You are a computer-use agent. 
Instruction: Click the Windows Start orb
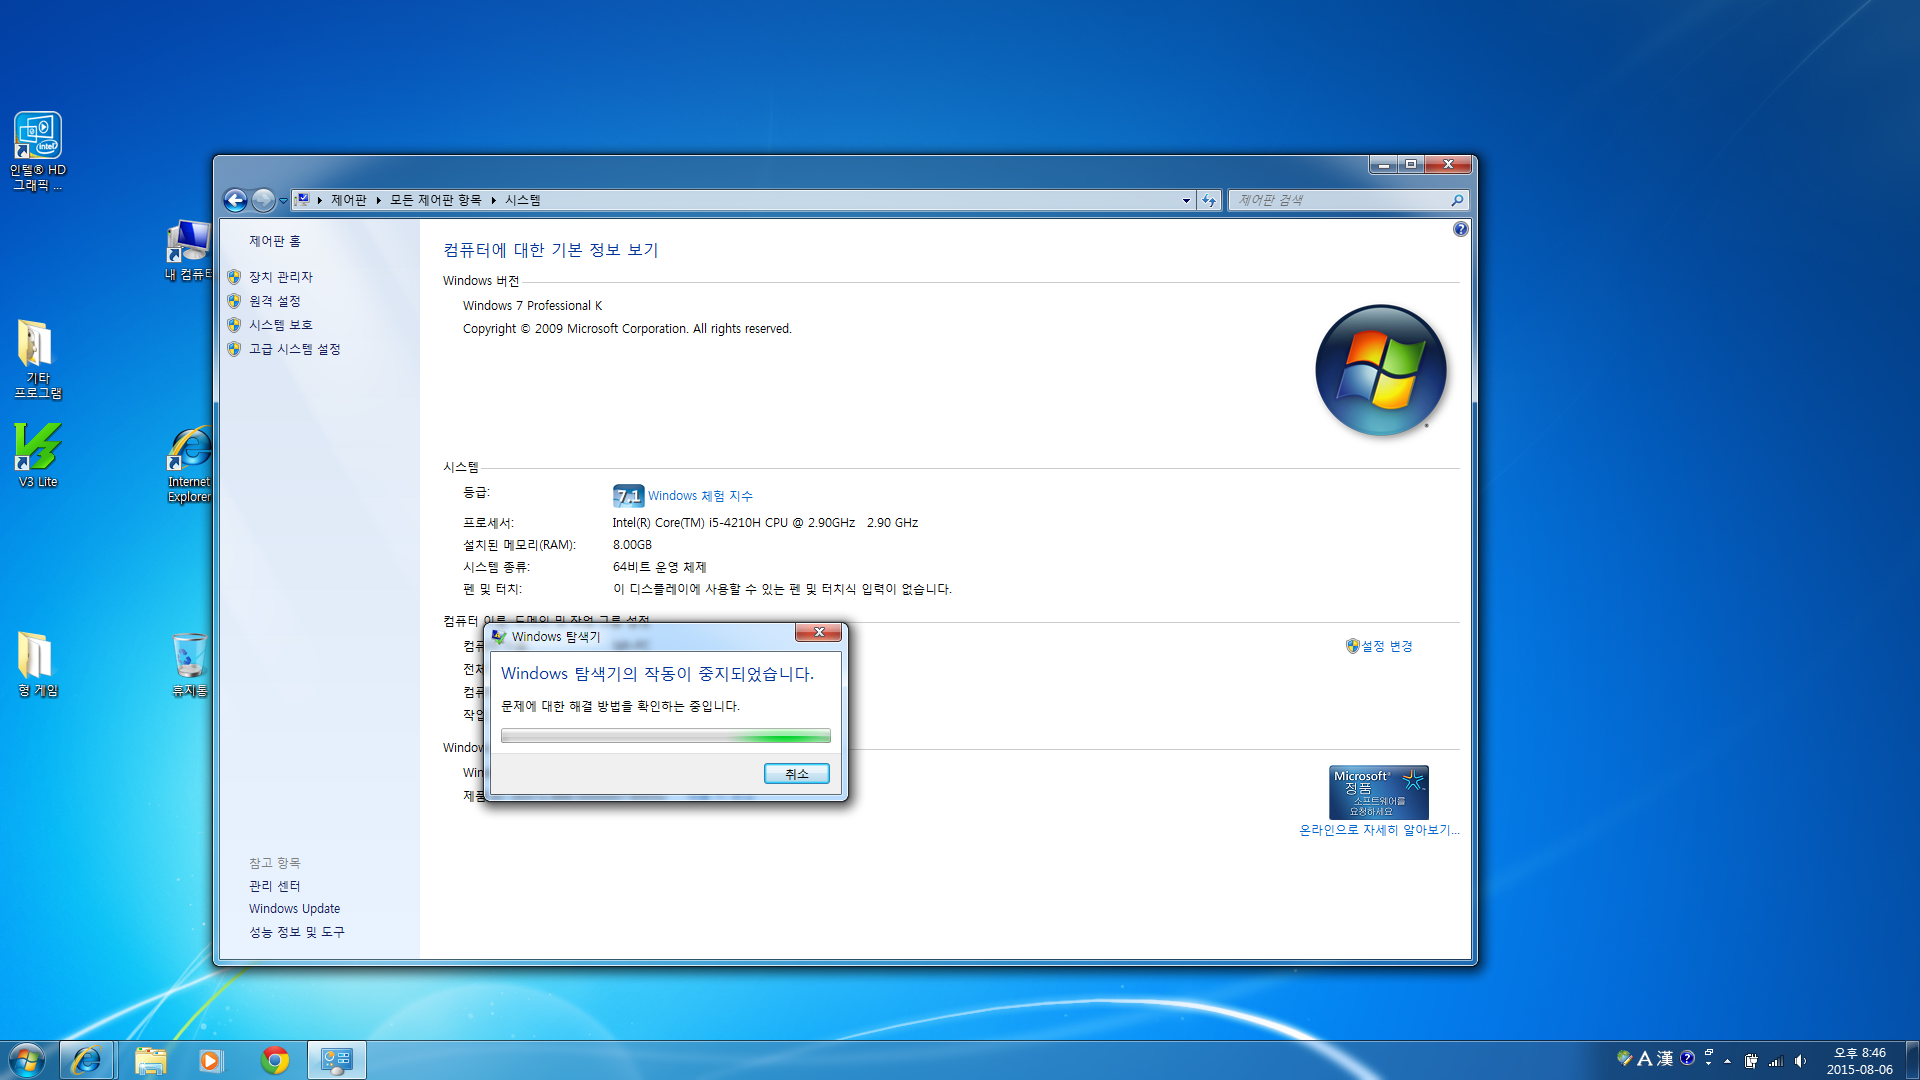pos(27,1060)
